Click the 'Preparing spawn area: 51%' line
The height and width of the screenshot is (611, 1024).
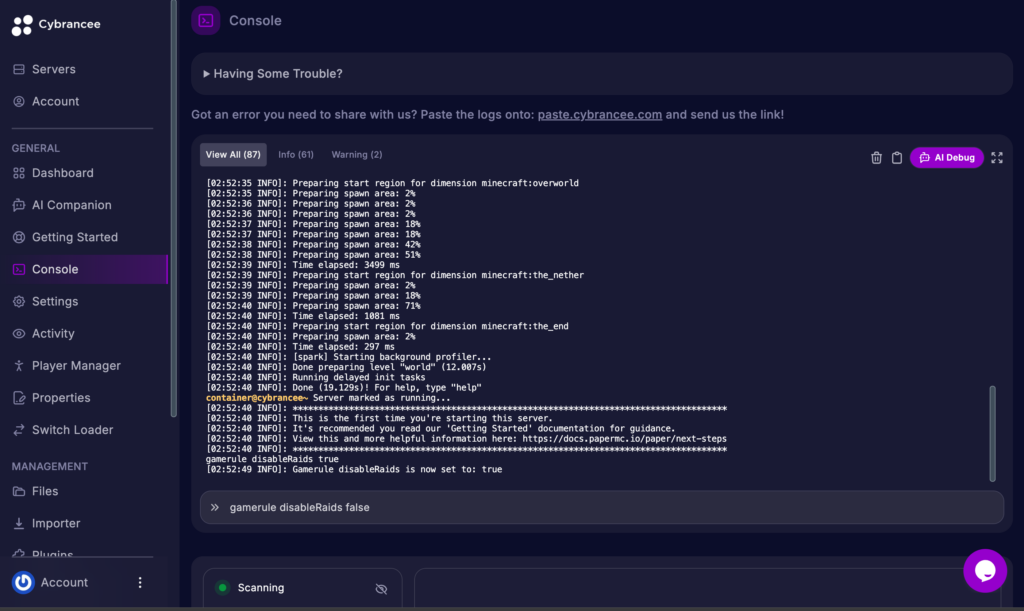coord(313,255)
